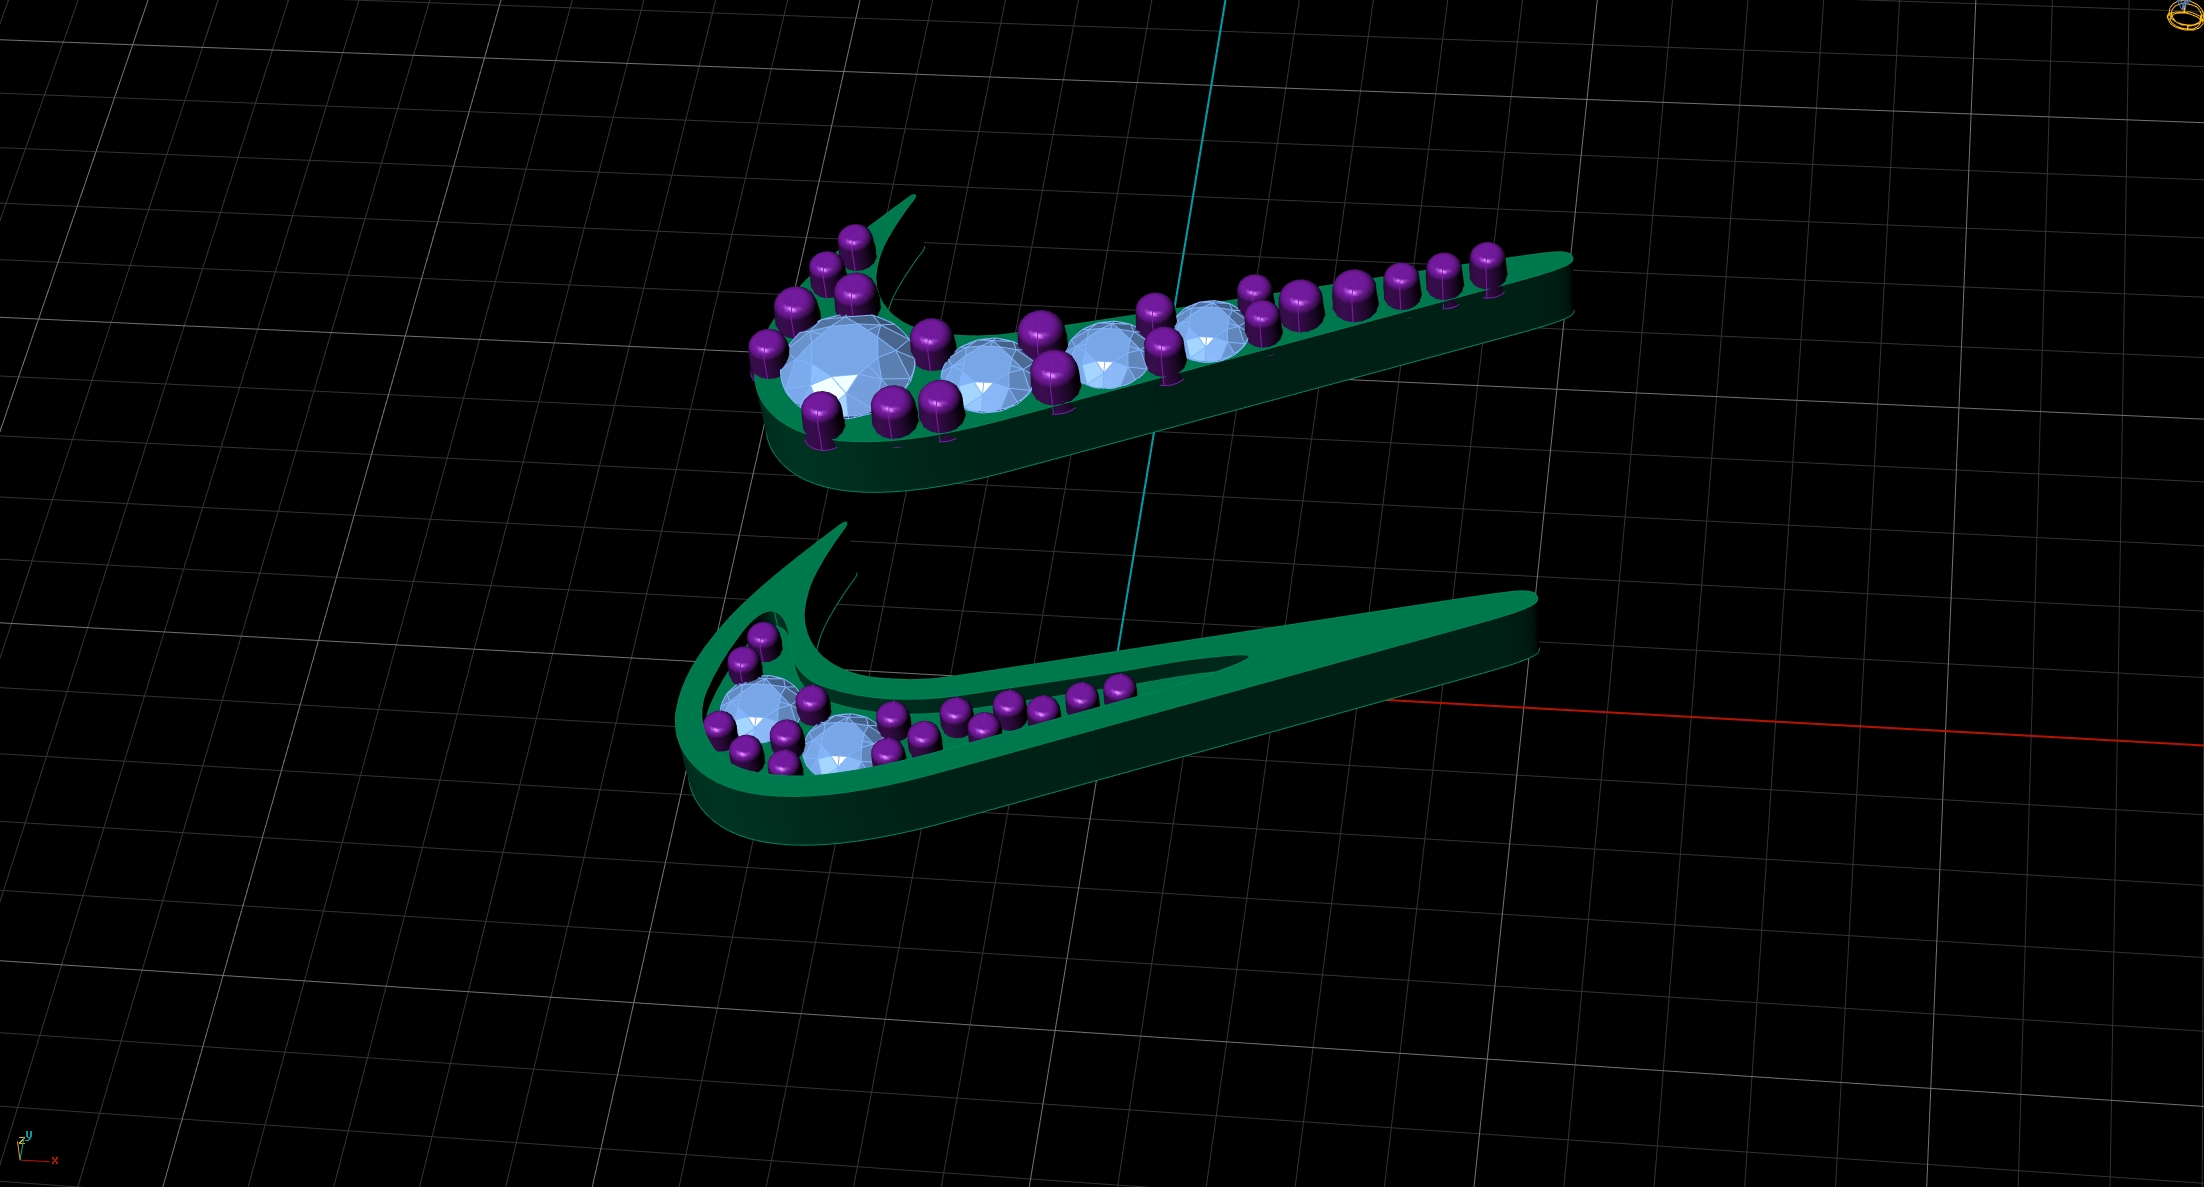
Task: Select the left gem in the lower swoosh
Action: [760, 708]
